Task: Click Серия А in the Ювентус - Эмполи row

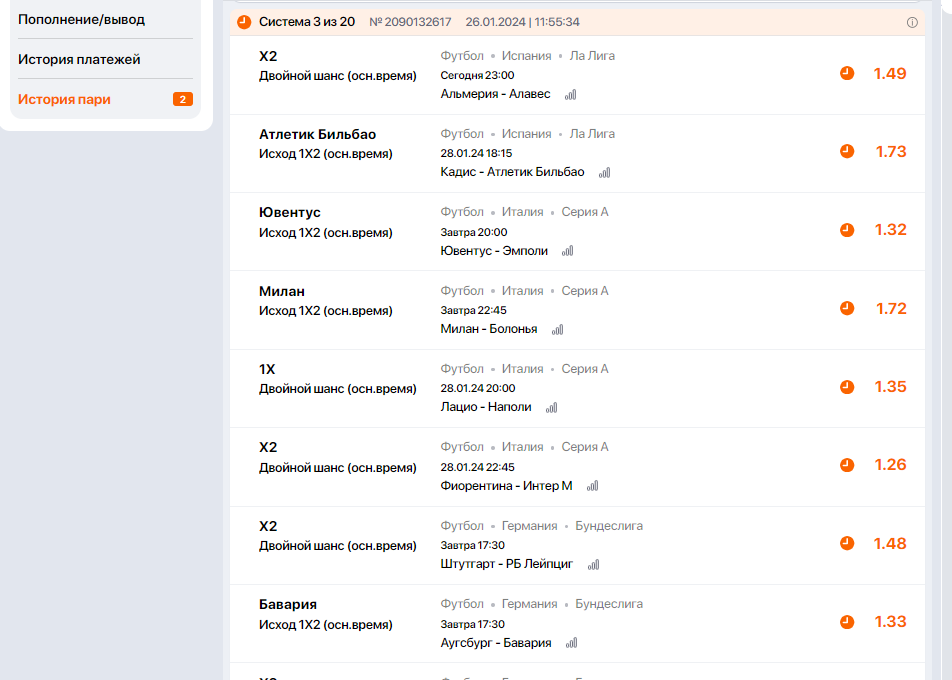Action: [x=585, y=212]
